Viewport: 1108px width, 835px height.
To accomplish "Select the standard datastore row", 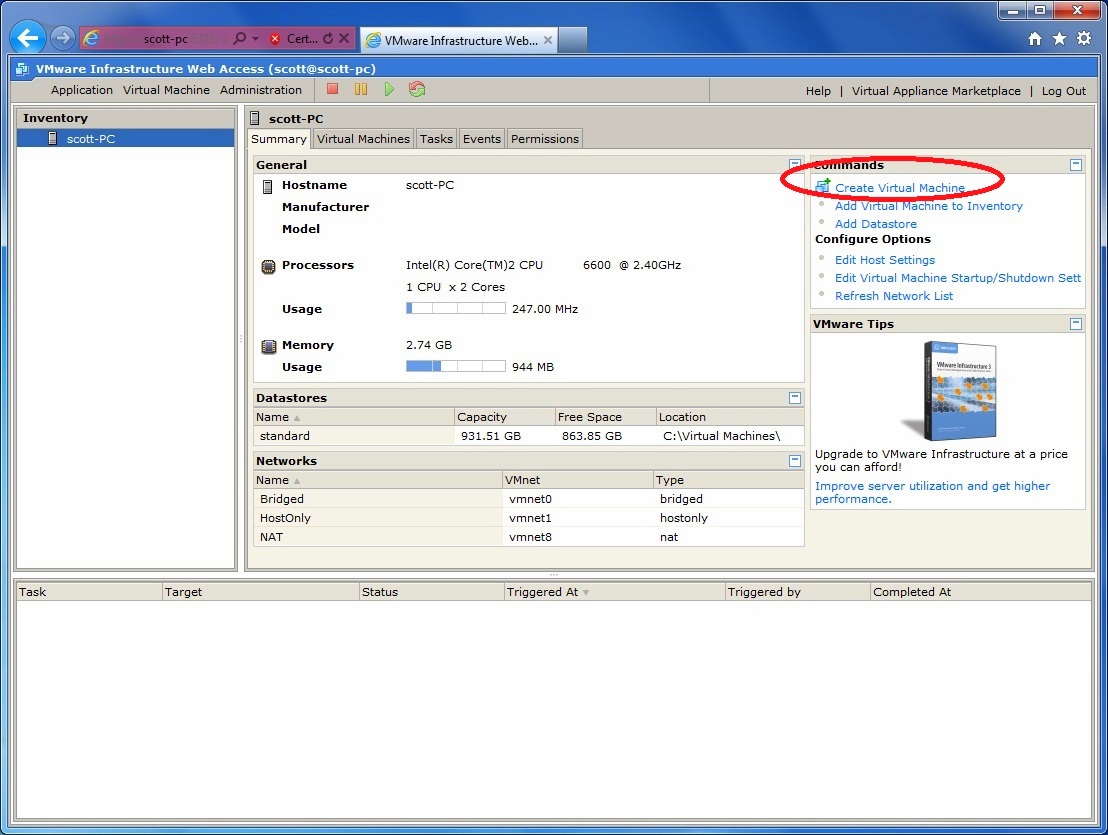I will coord(529,436).
